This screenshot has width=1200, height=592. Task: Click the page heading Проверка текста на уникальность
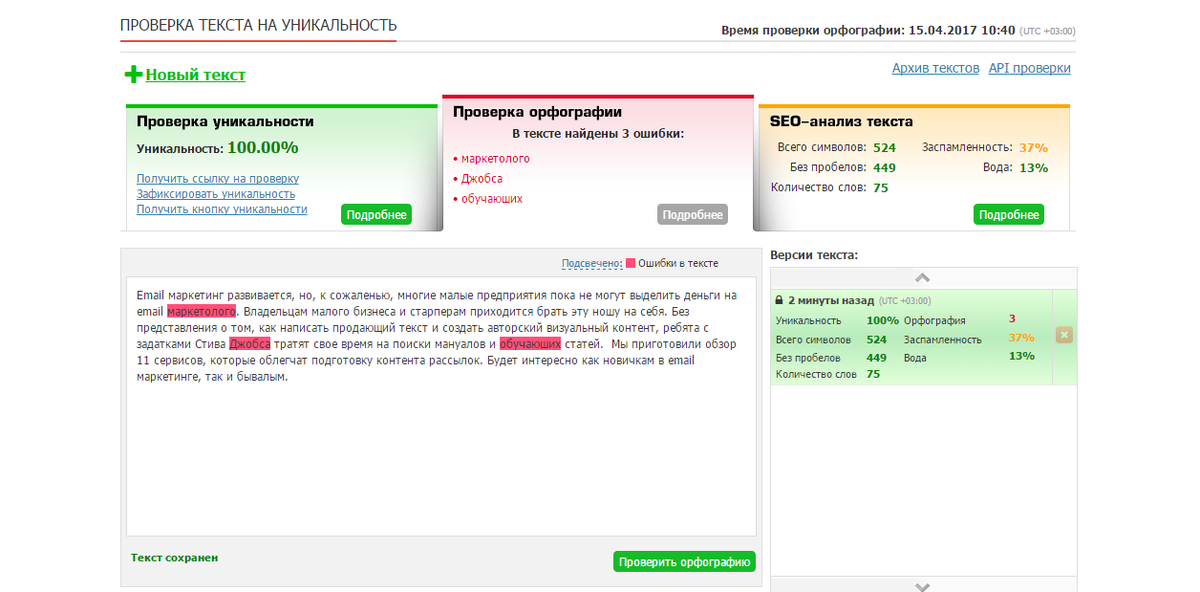click(x=258, y=24)
